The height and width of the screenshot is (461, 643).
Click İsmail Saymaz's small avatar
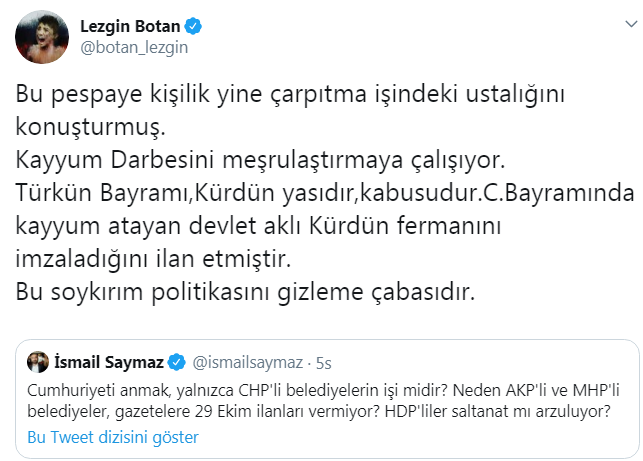click(x=39, y=361)
